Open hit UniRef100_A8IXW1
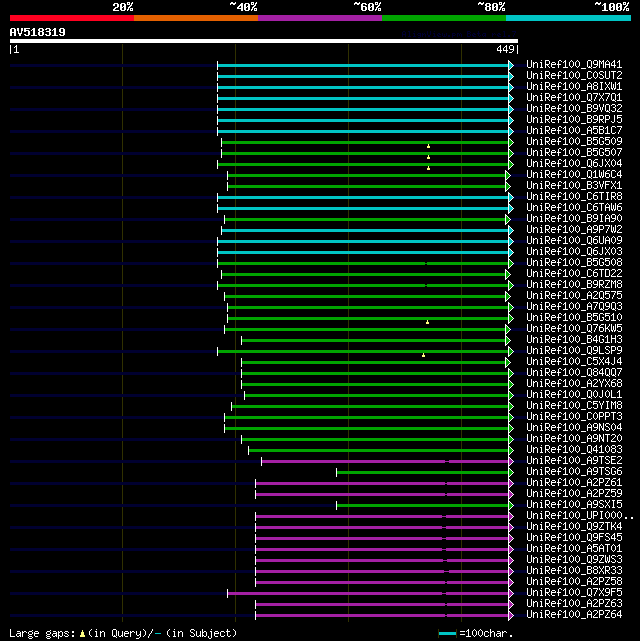The height and width of the screenshot is (641, 640). coord(574,87)
